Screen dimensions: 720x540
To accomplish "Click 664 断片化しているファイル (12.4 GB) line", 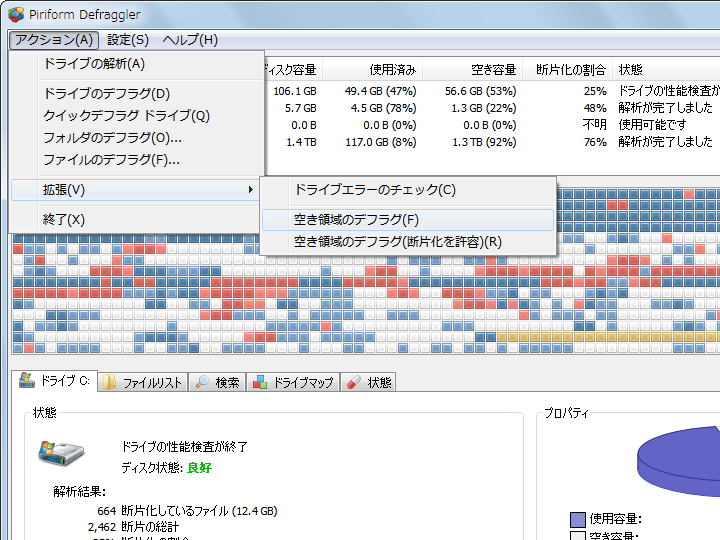I will pyautogui.click(x=187, y=511).
